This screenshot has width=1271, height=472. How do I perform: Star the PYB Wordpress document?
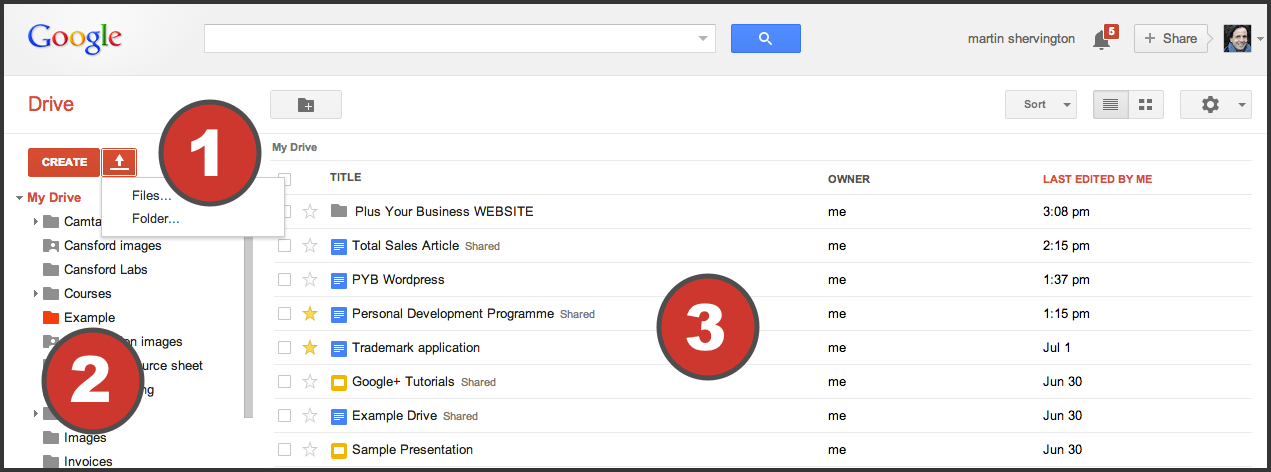(310, 279)
